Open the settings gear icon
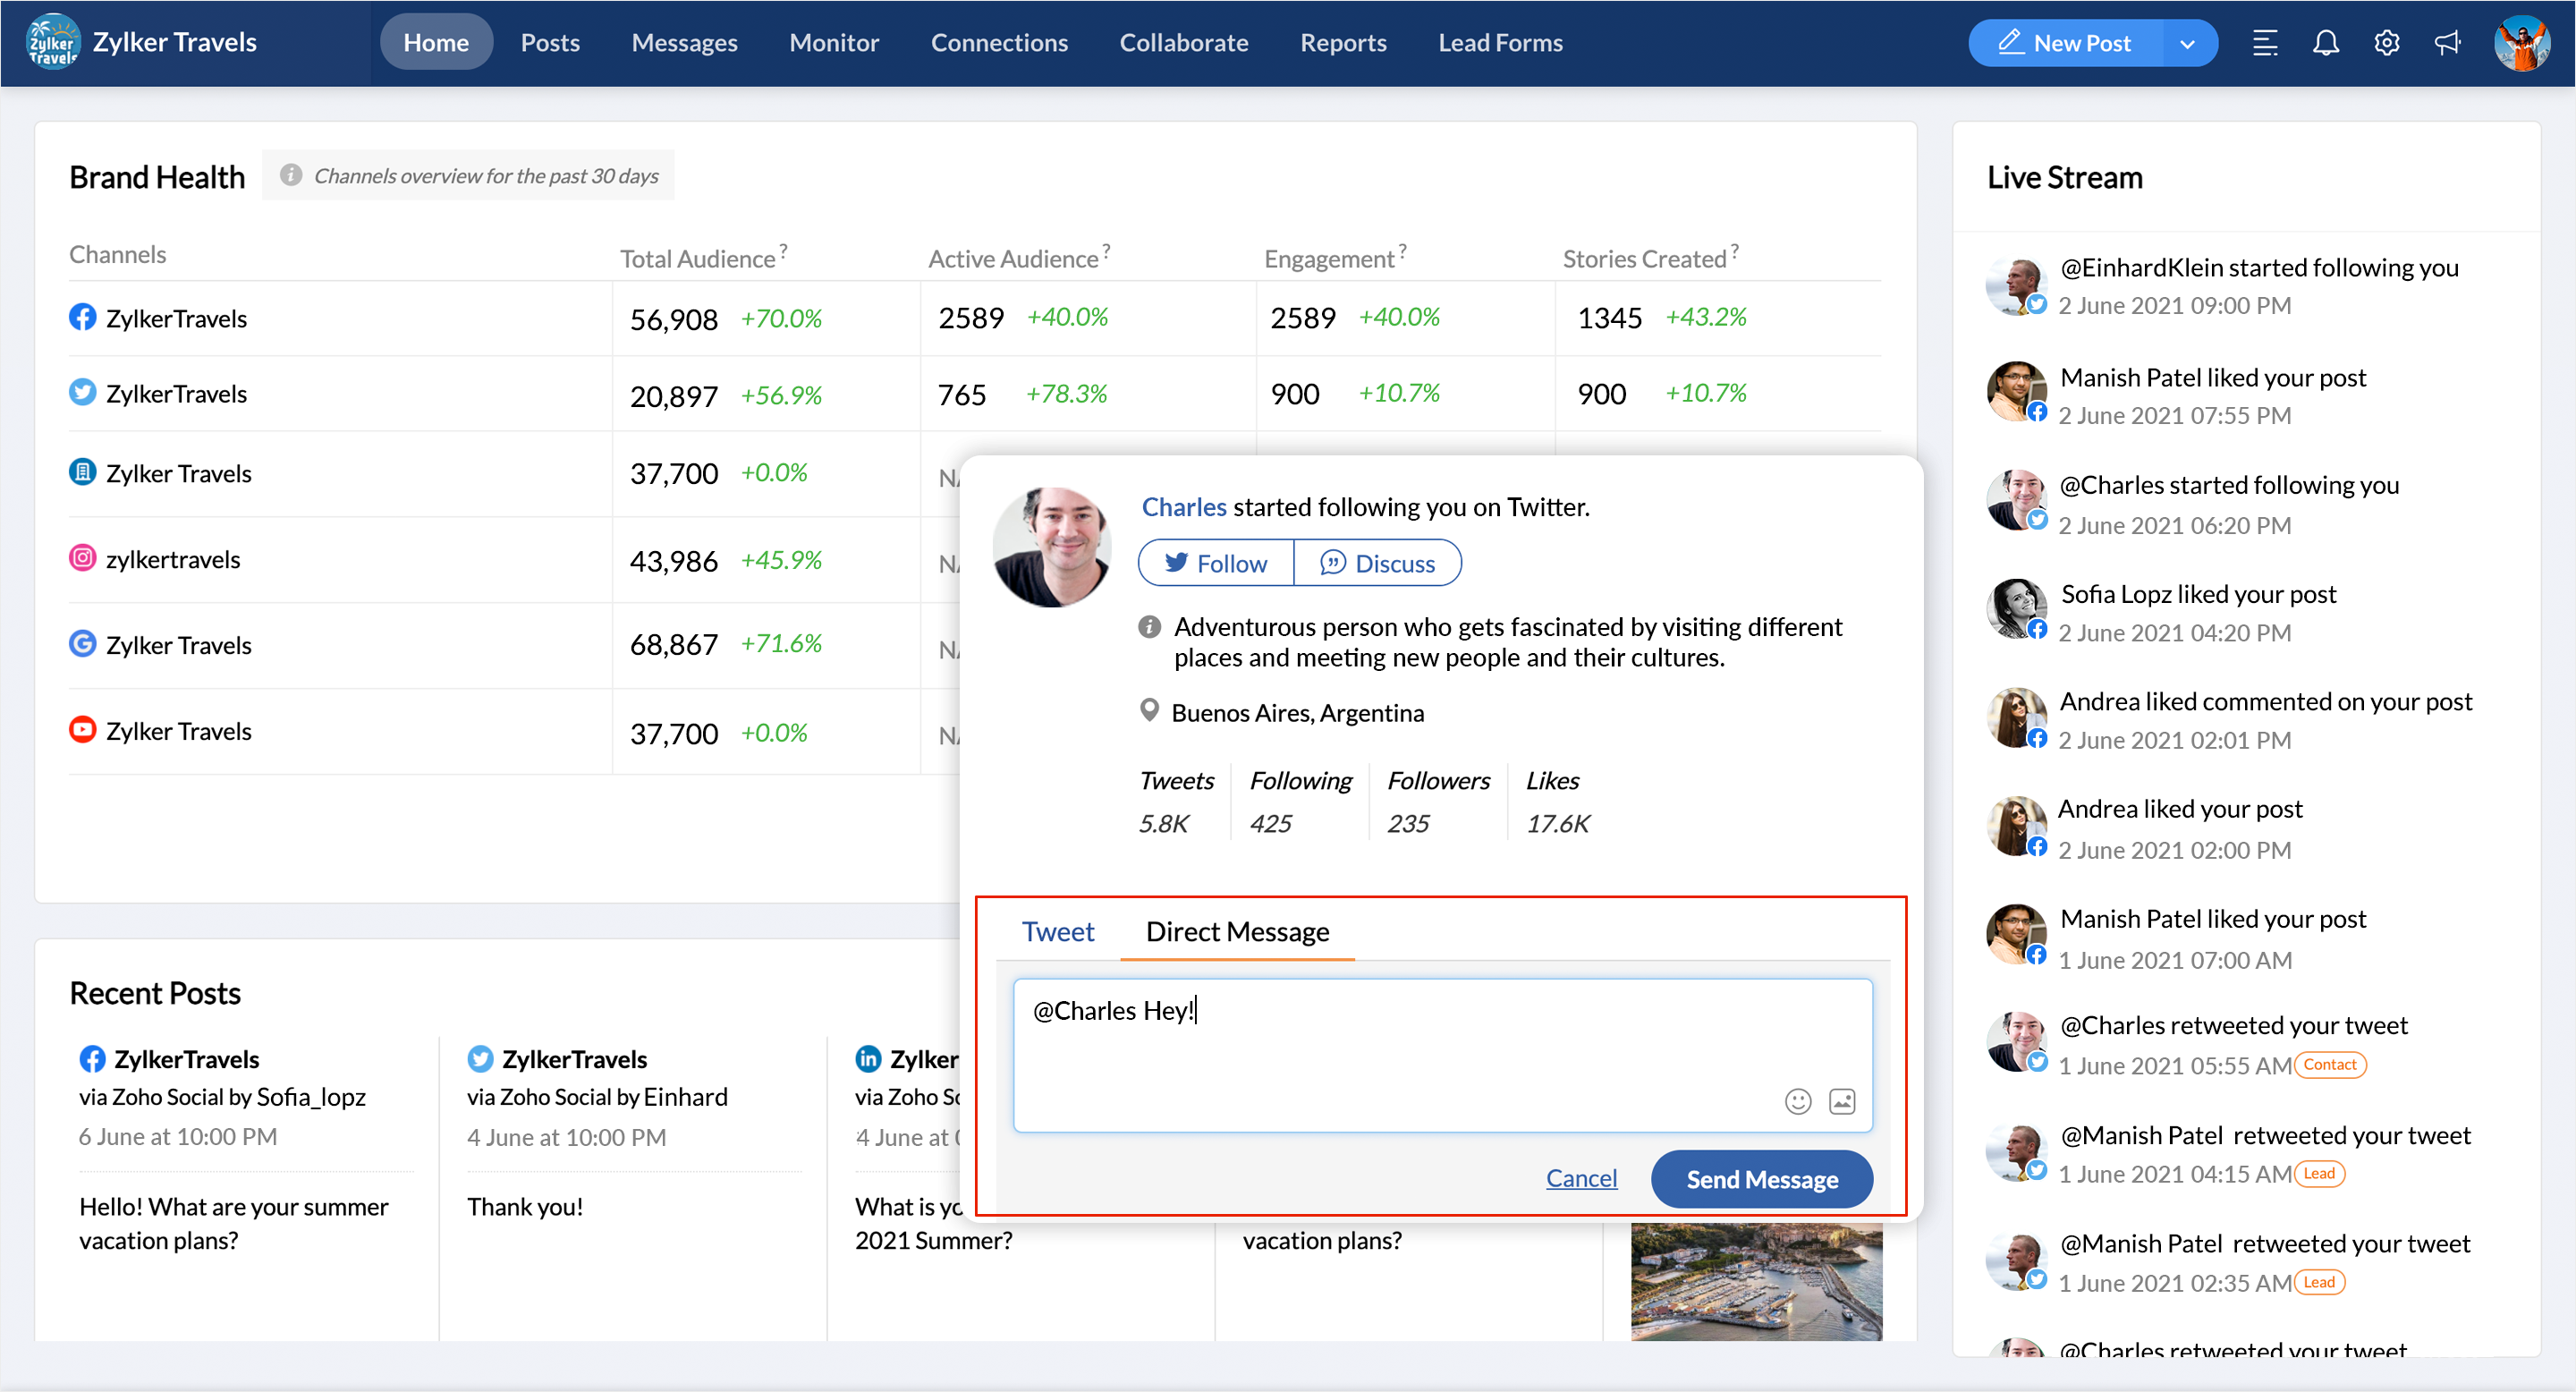 click(2386, 43)
